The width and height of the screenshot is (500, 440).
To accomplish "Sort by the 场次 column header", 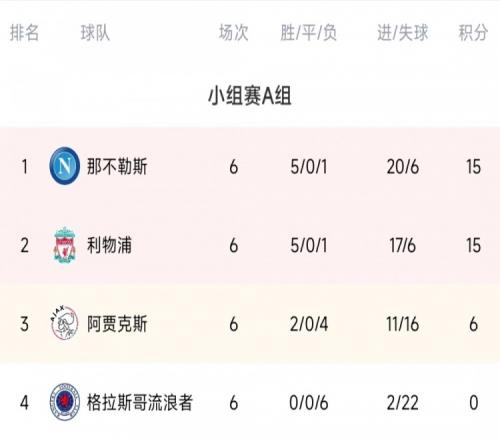I will coord(233,33).
